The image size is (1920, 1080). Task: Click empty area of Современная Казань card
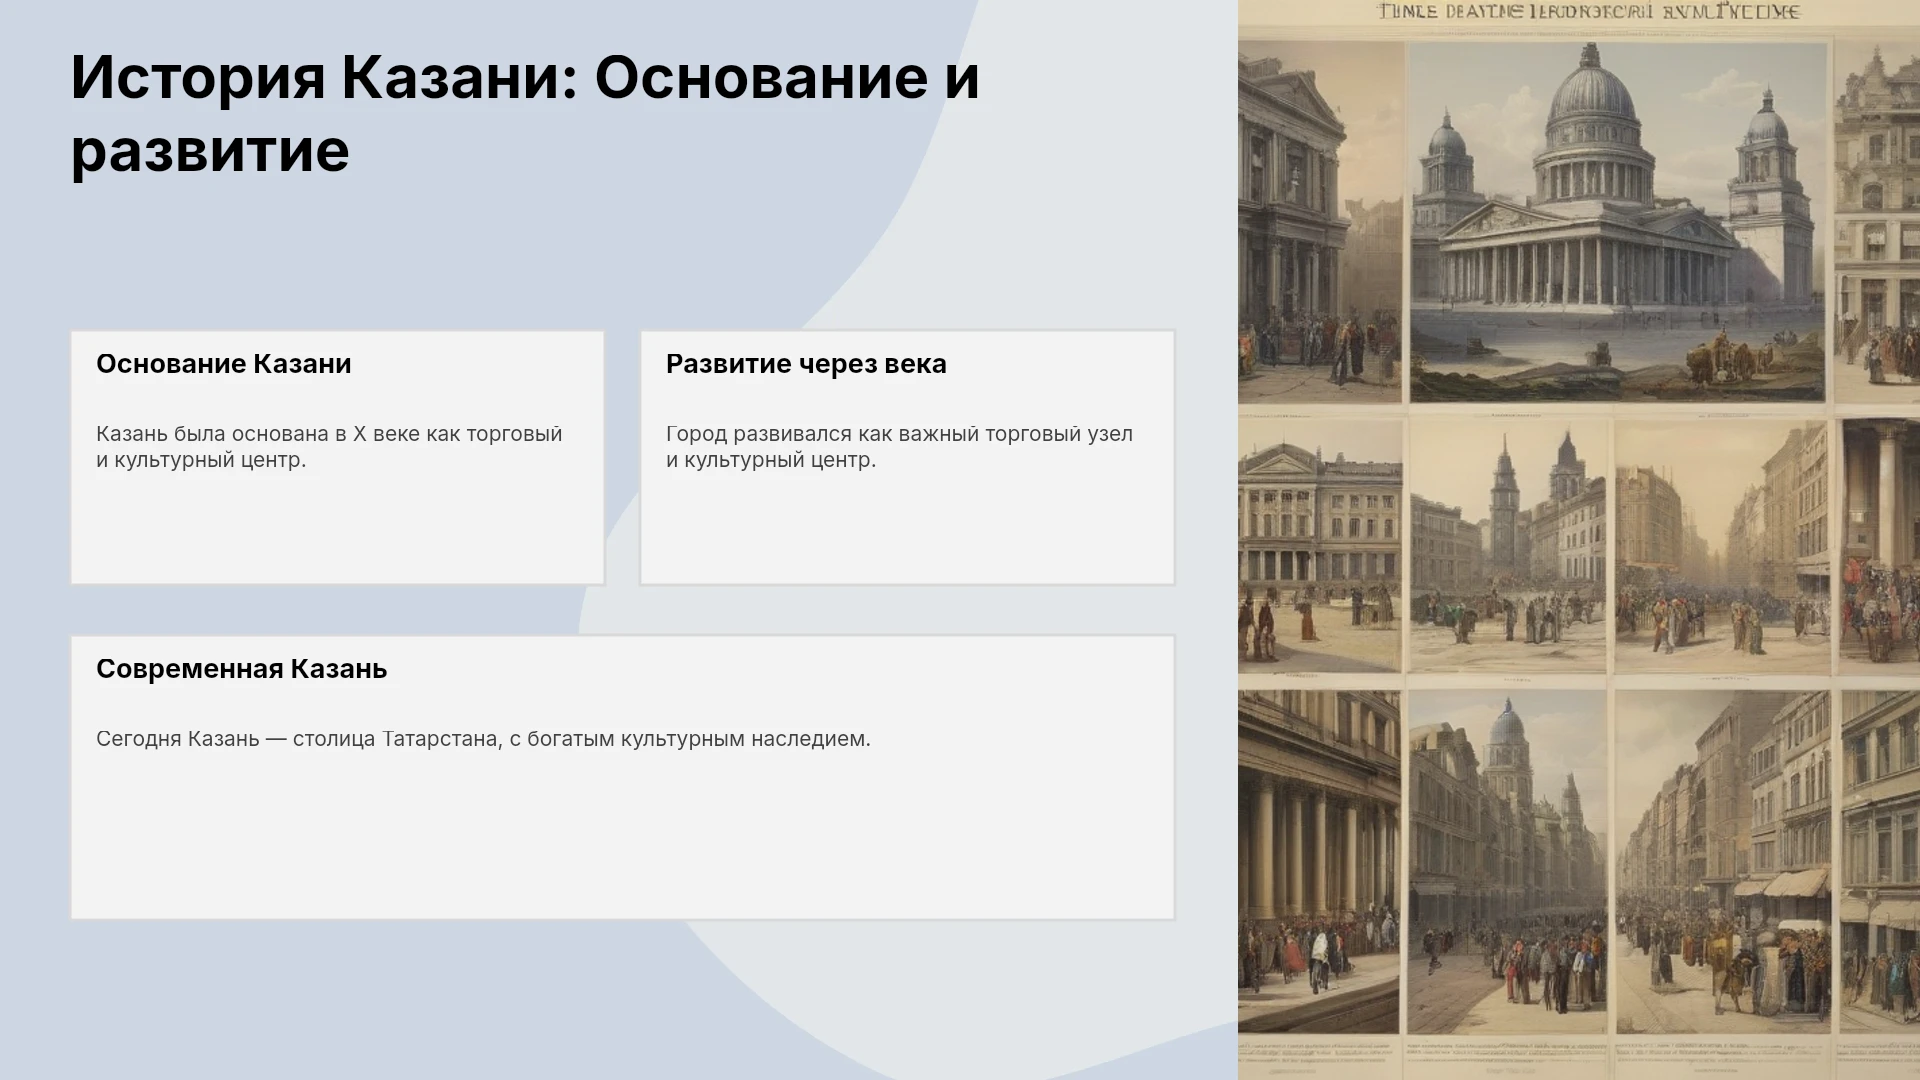(622, 840)
